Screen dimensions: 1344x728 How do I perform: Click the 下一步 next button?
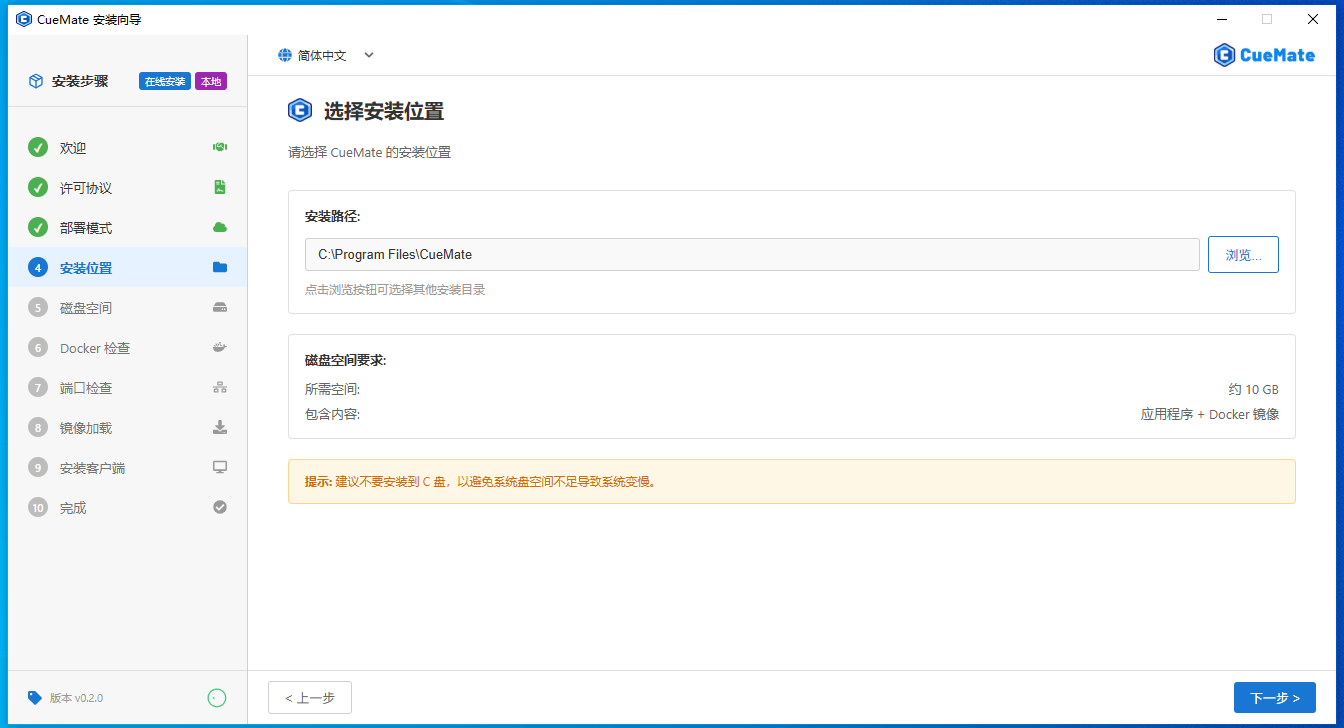click(x=1274, y=698)
